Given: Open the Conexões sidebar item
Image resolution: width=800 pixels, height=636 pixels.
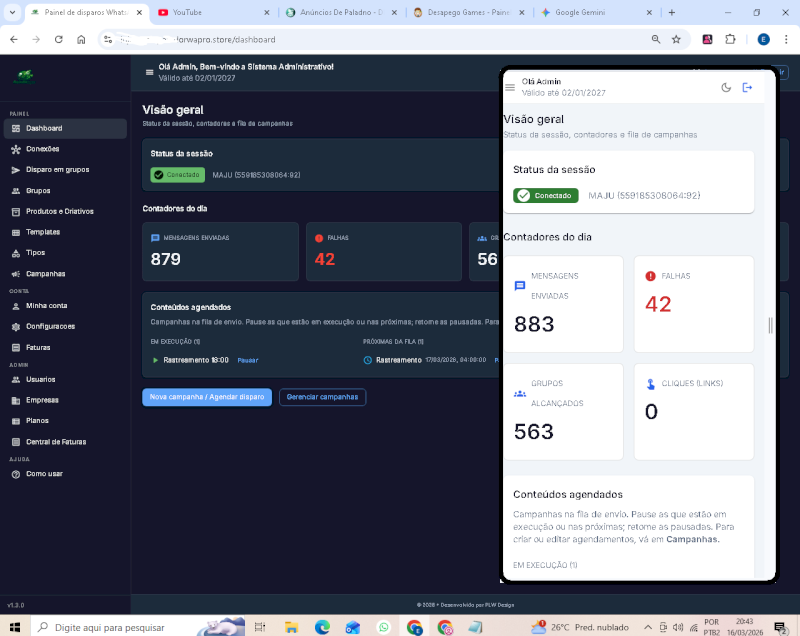Looking at the screenshot, I should click(x=42, y=149).
